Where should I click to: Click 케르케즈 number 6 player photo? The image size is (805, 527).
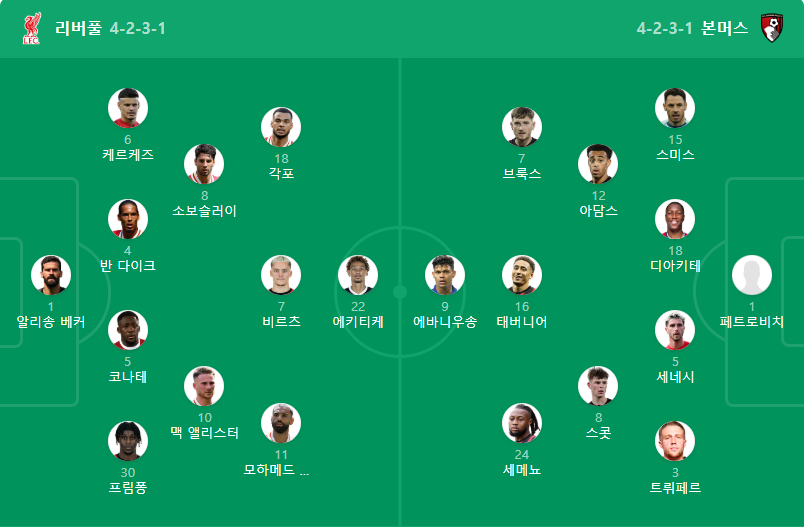tap(128, 108)
